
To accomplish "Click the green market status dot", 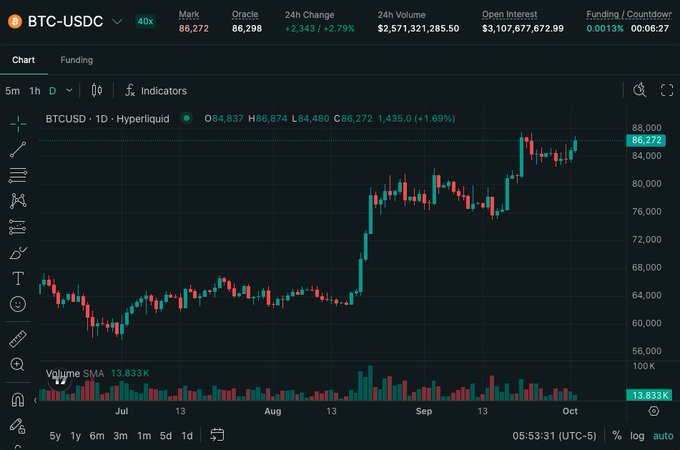I will click(x=186, y=118).
